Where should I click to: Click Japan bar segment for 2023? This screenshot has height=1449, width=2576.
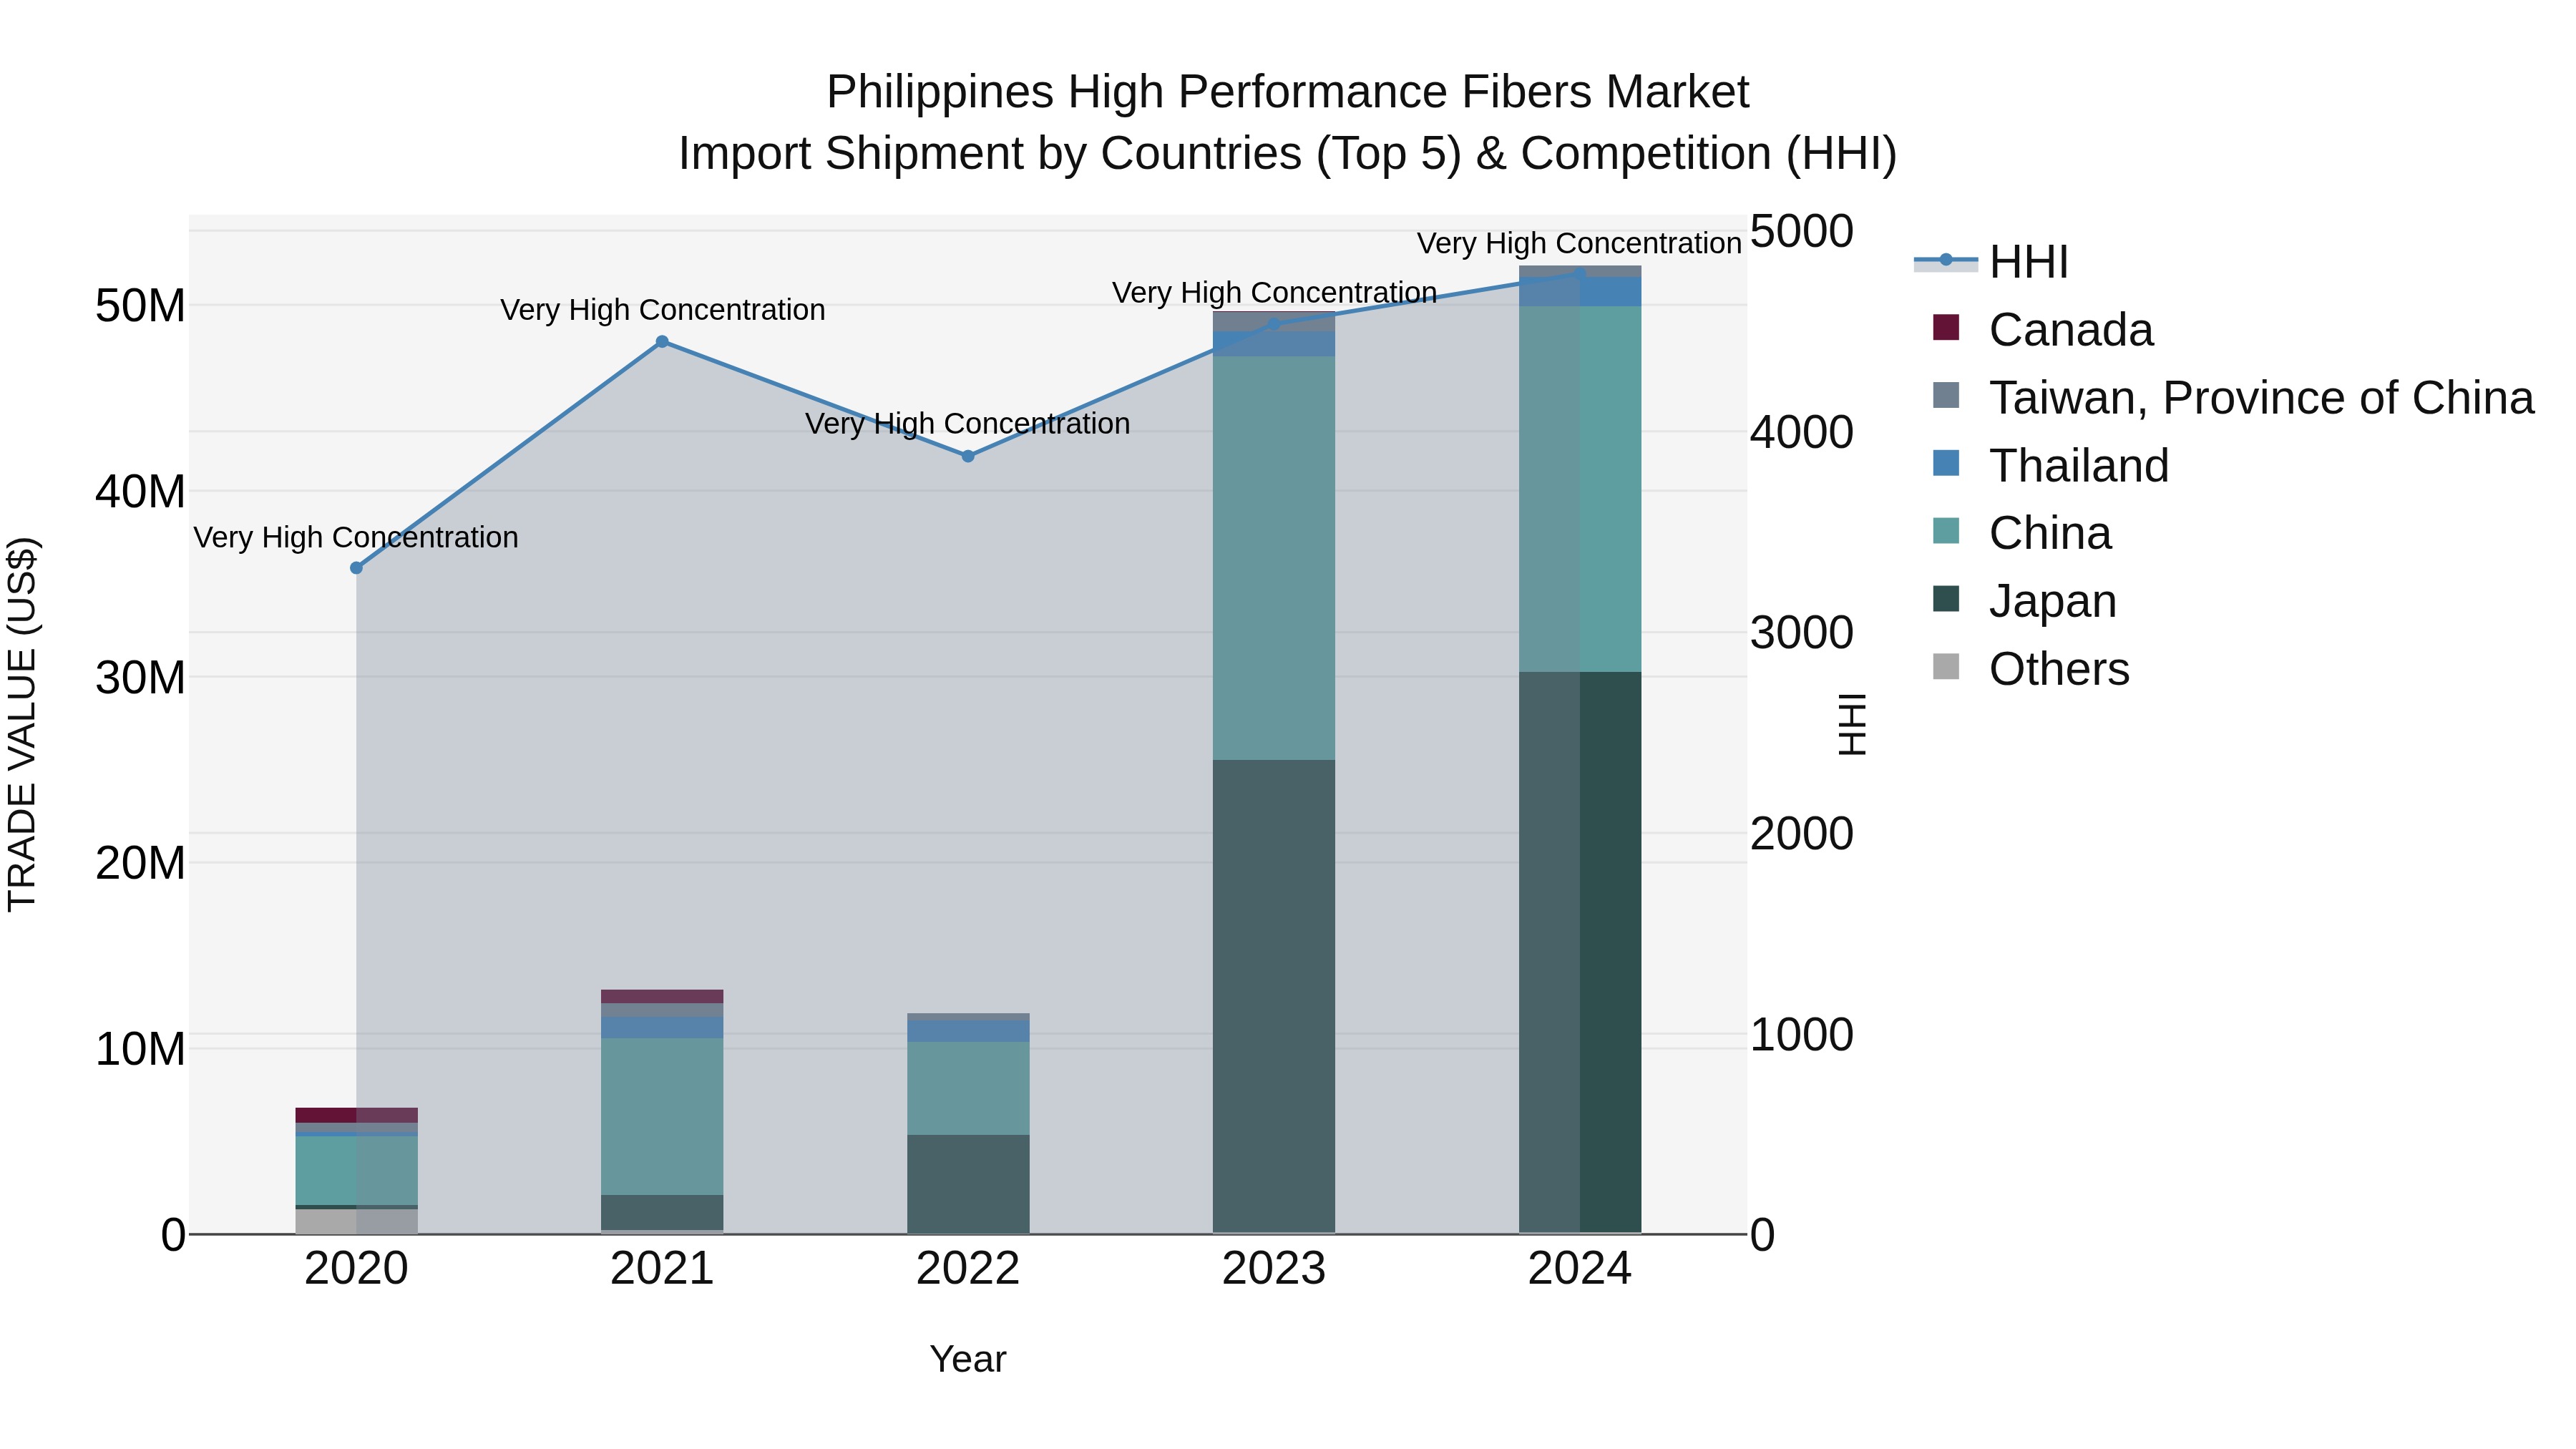(1274, 996)
